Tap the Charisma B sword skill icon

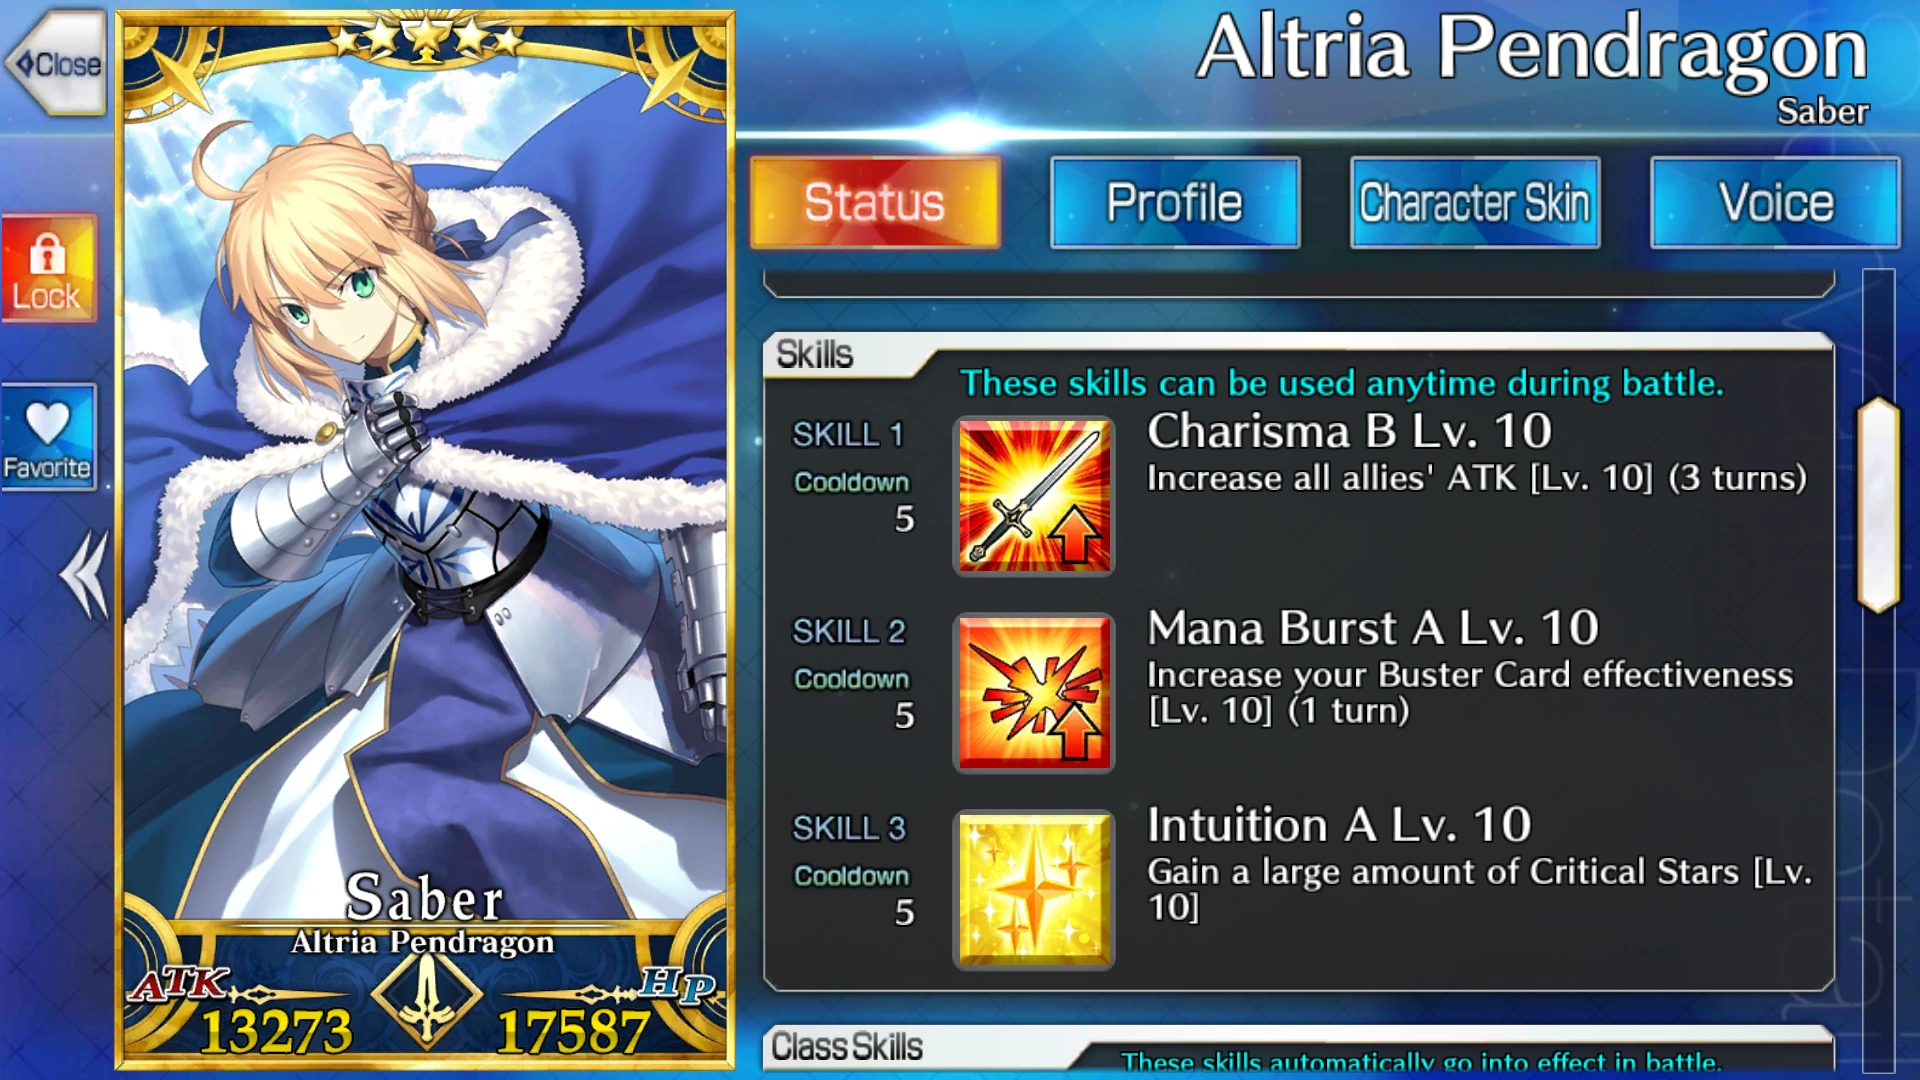tap(1034, 496)
